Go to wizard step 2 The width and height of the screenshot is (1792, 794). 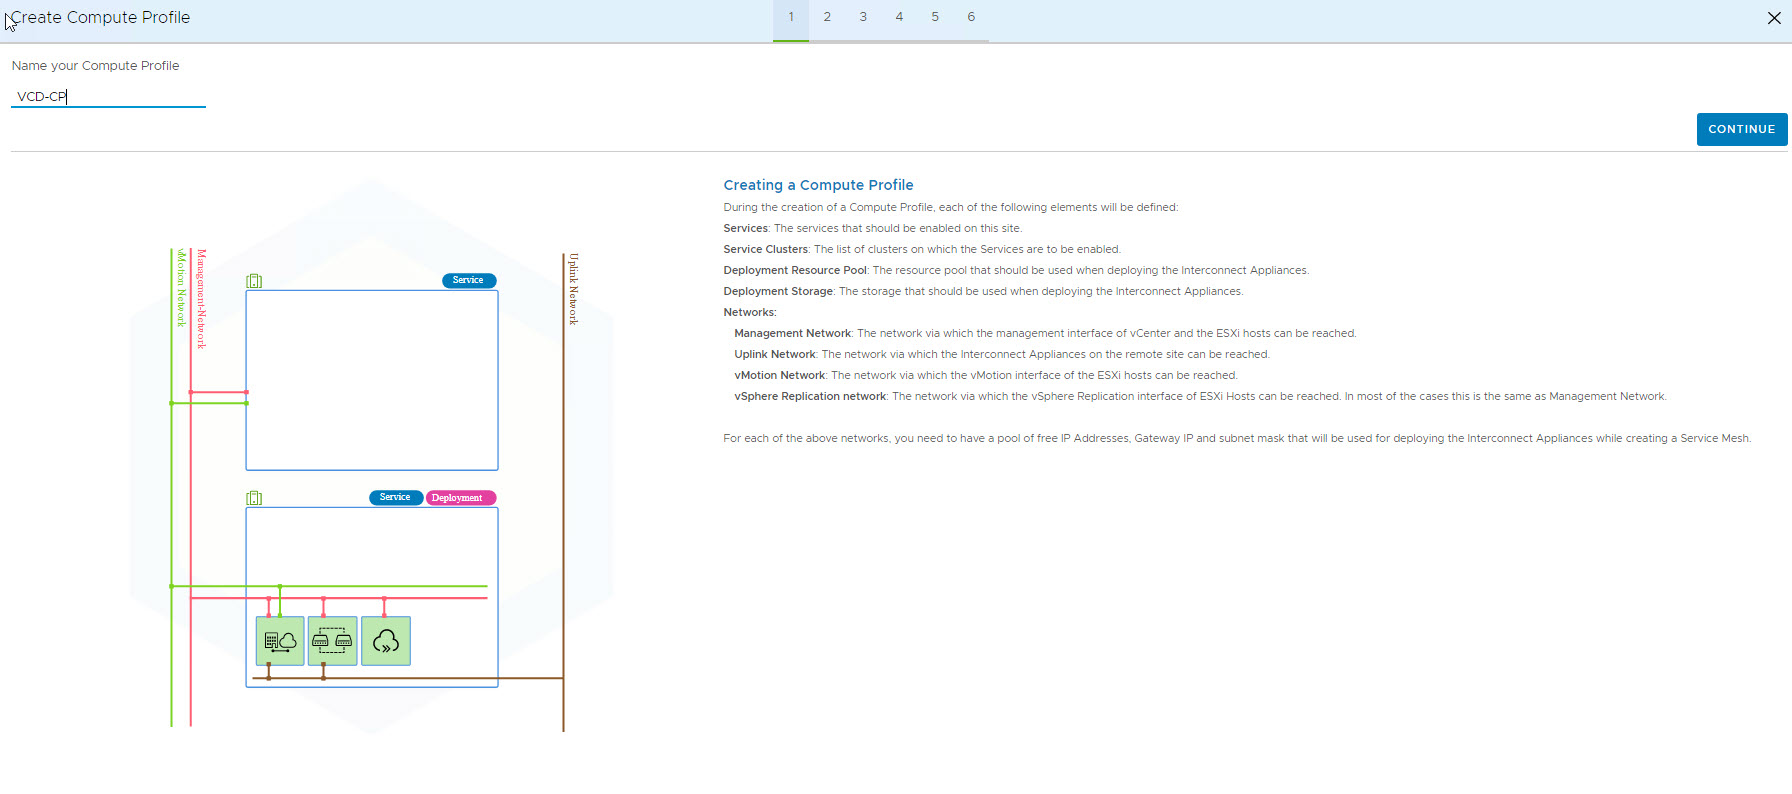pyautogui.click(x=827, y=17)
